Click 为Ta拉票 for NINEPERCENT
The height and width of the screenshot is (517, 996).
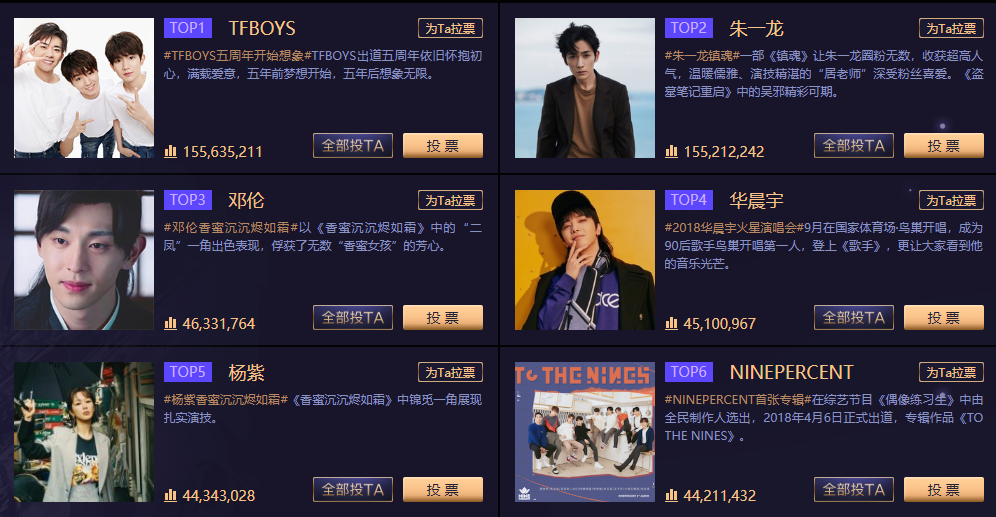pyautogui.click(x=952, y=372)
